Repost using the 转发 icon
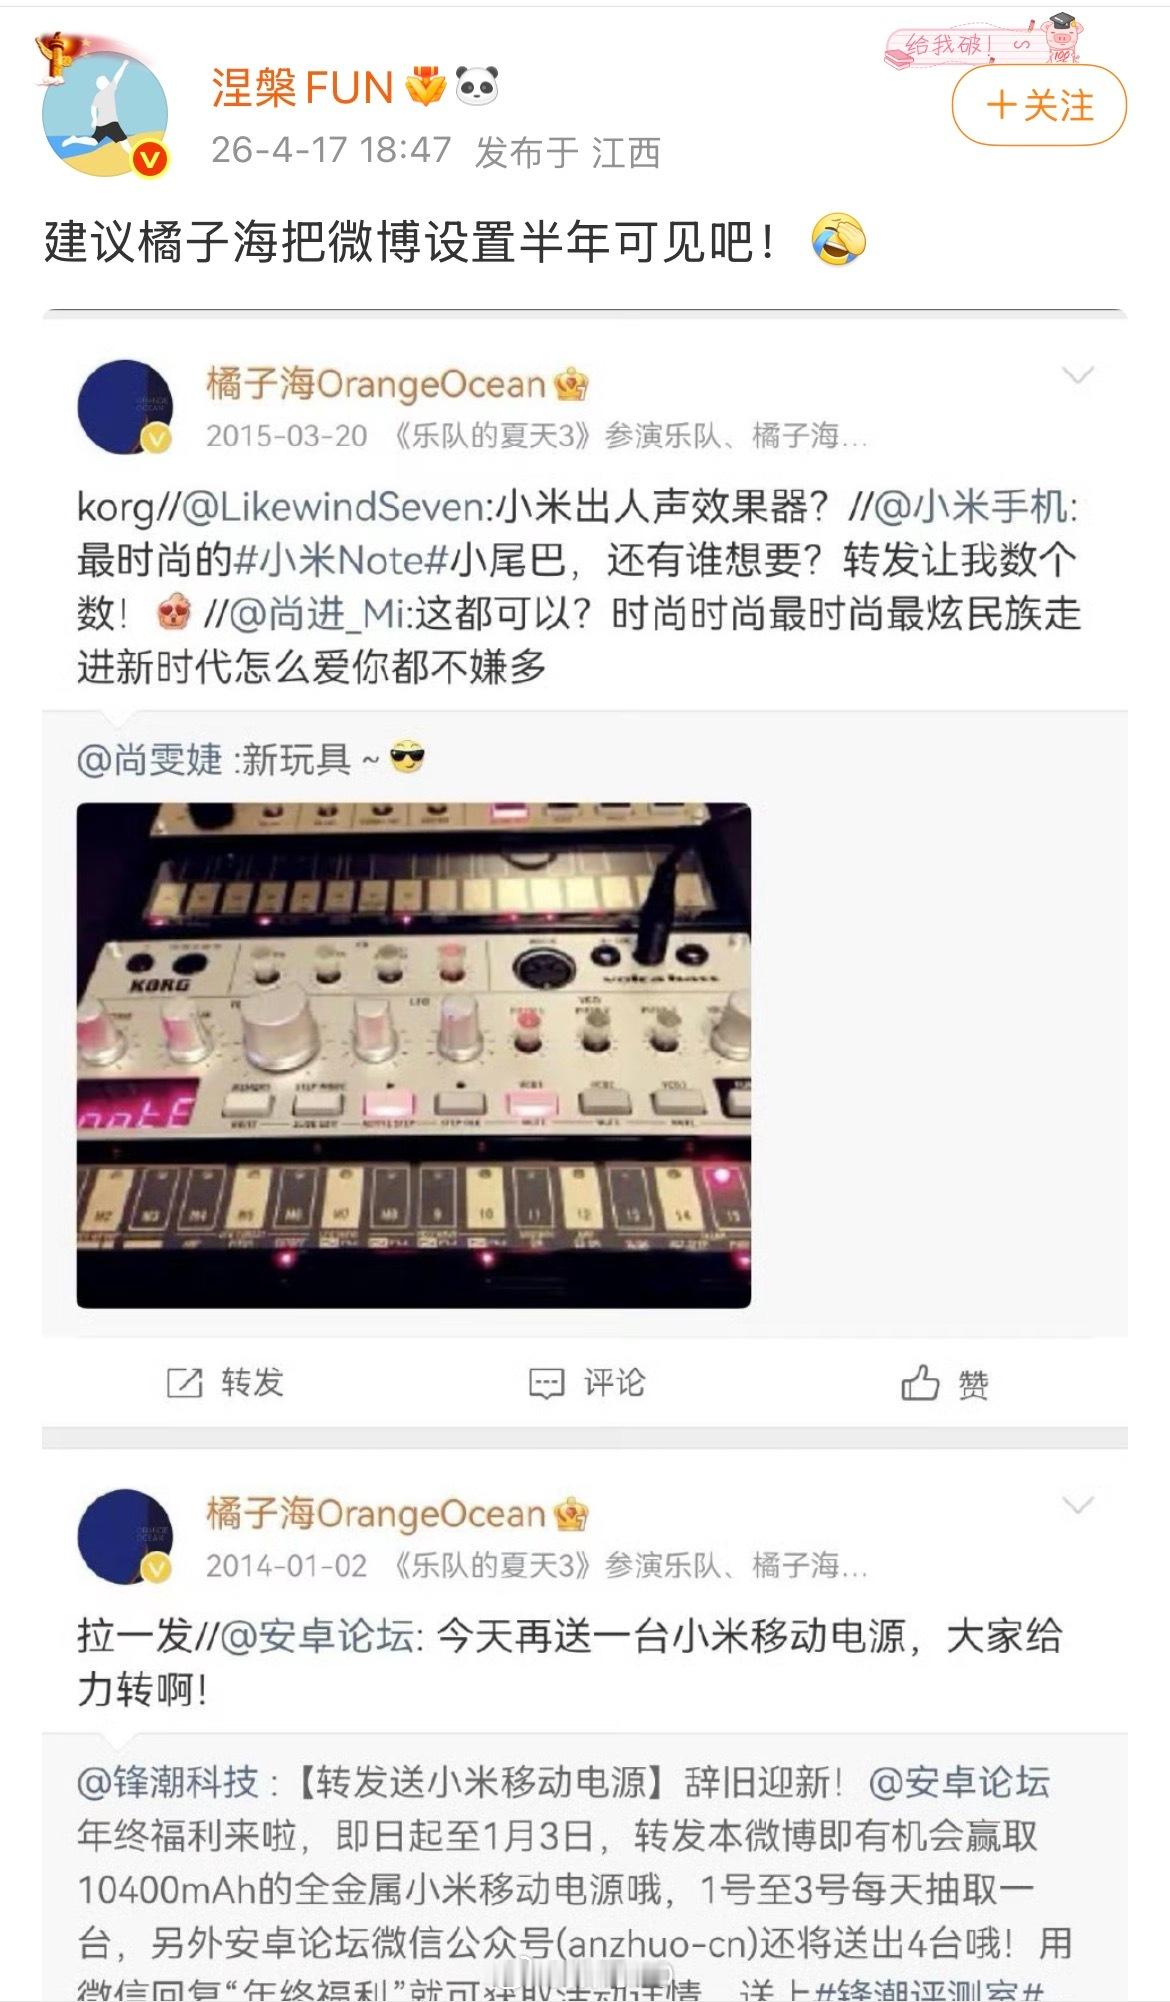1170x2002 pixels. pos(224,1383)
